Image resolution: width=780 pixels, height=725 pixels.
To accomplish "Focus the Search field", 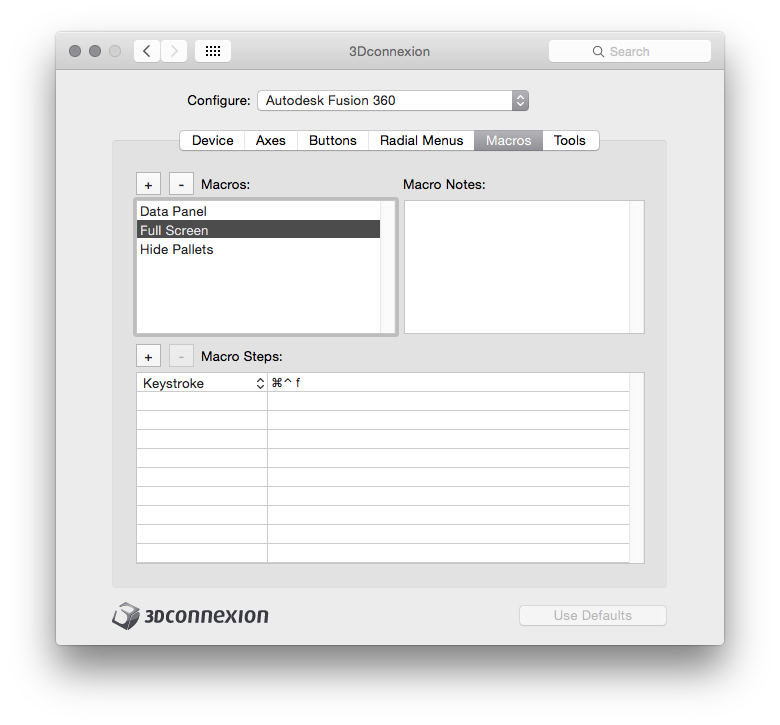I will (630, 51).
